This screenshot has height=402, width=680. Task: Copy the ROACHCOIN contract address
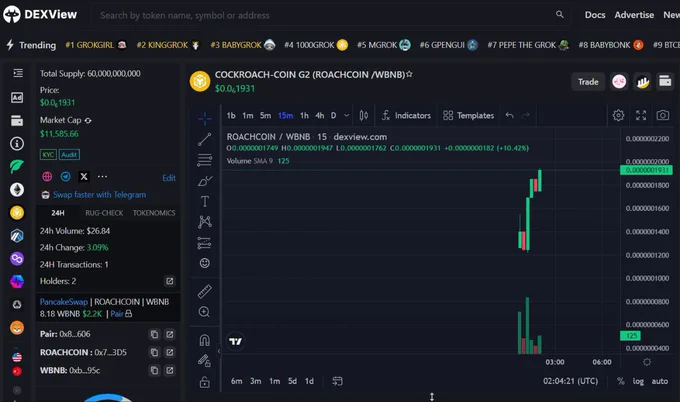[x=154, y=352]
